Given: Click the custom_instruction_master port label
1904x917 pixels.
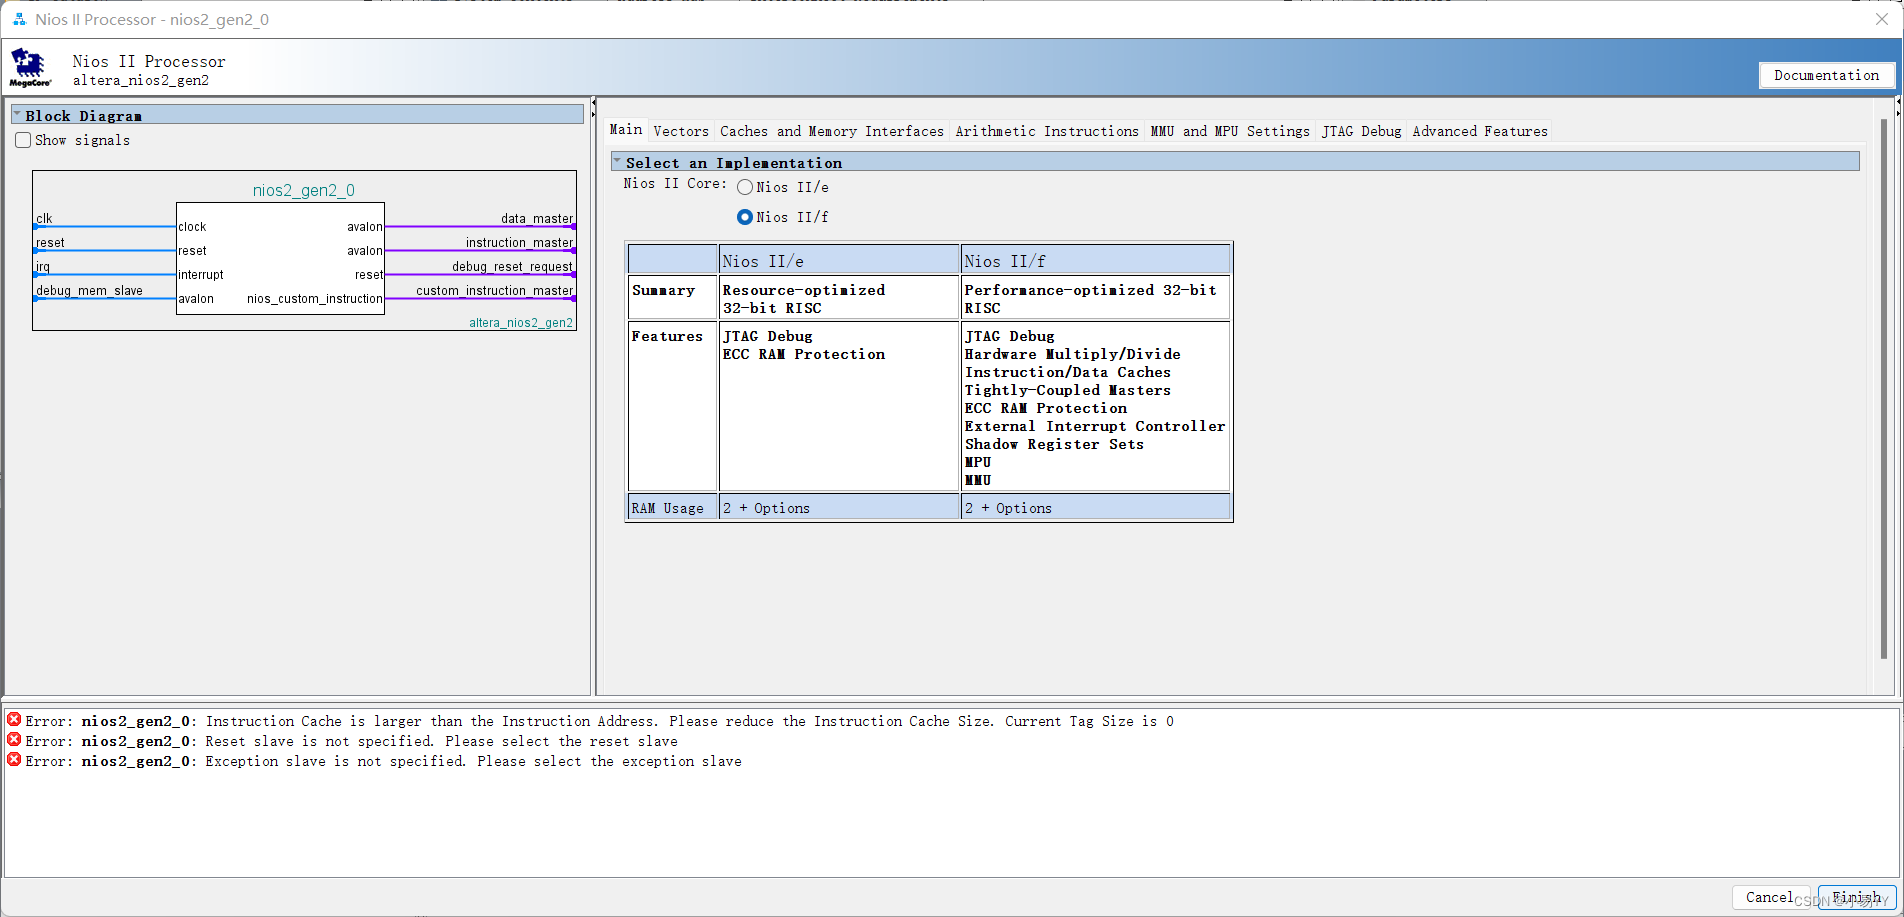Looking at the screenshot, I should pos(495,290).
